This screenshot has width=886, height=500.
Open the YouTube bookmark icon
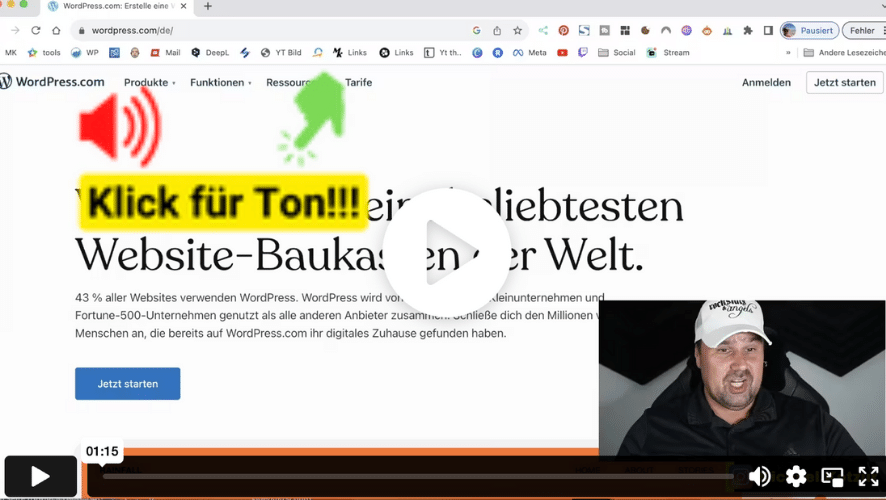point(562,53)
